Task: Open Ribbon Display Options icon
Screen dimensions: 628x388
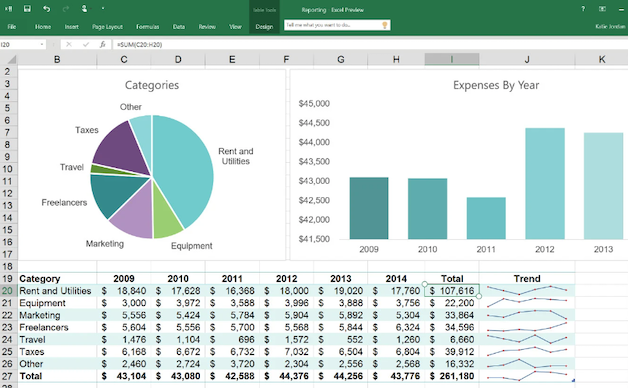Action: click(x=602, y=9)
